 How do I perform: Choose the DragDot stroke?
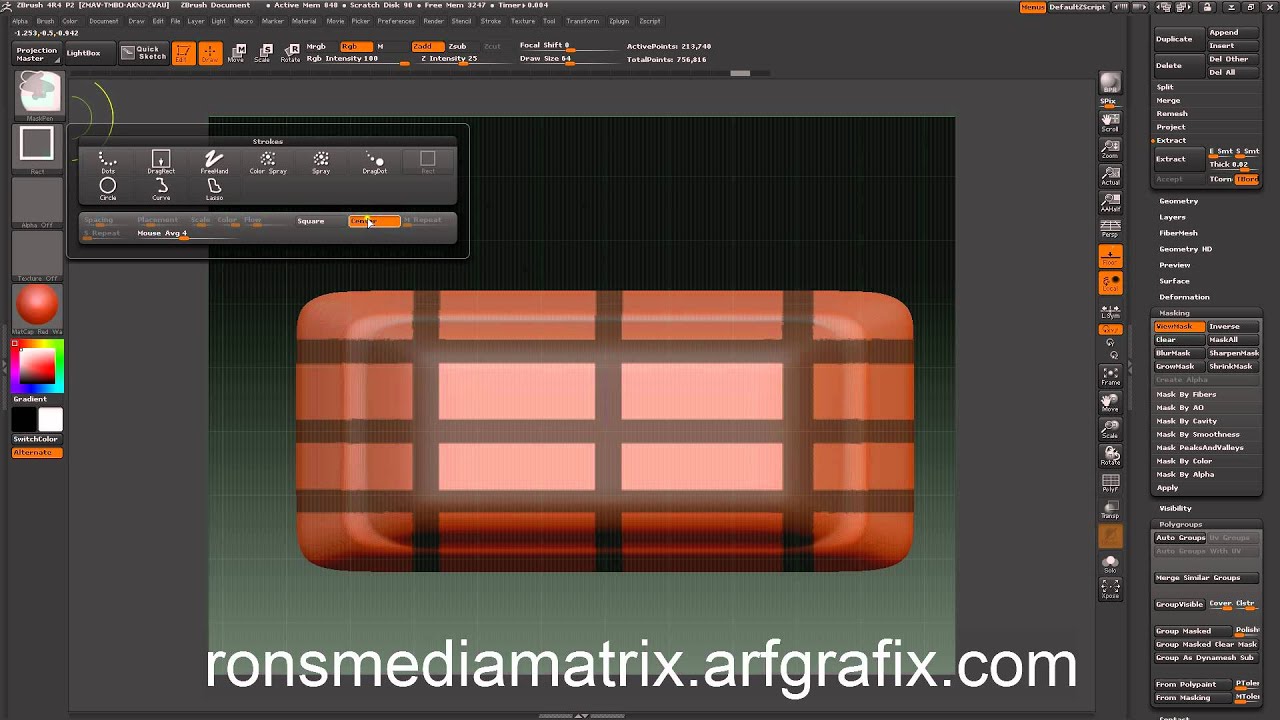pyautogui.click(x=374, y=162)
